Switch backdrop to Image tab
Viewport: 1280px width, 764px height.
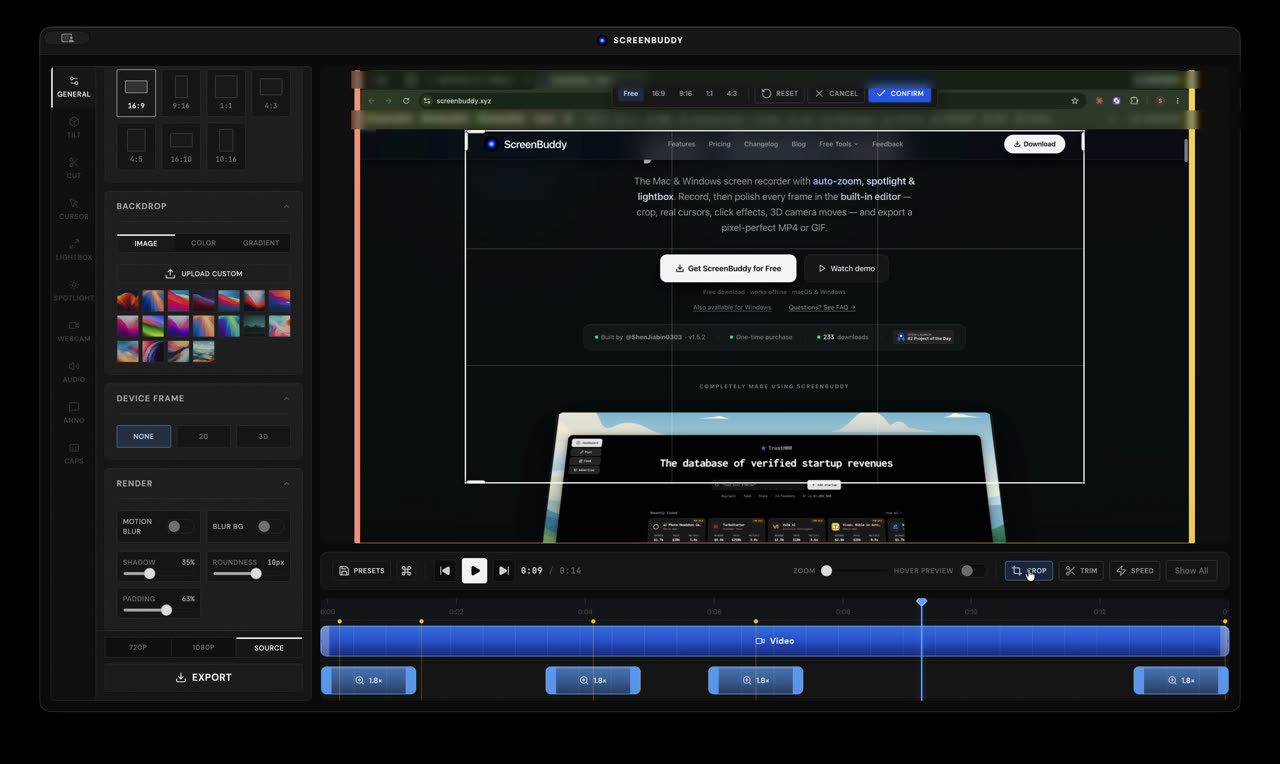point(146,243)
